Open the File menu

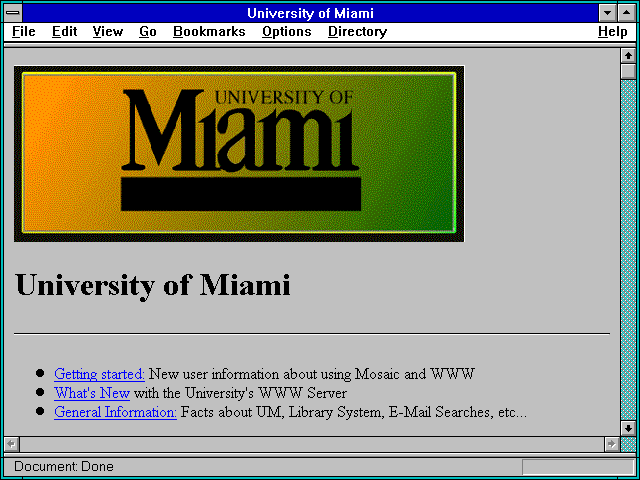pos(24,32)
